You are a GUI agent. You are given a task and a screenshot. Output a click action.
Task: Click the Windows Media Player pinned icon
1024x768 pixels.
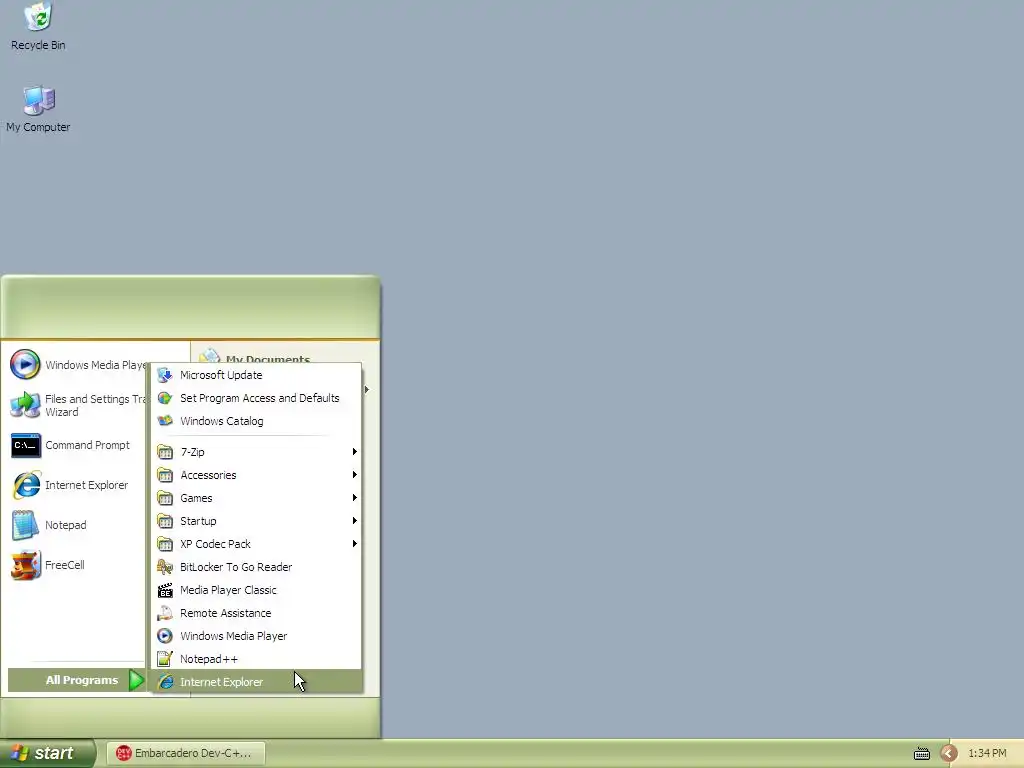25,364
